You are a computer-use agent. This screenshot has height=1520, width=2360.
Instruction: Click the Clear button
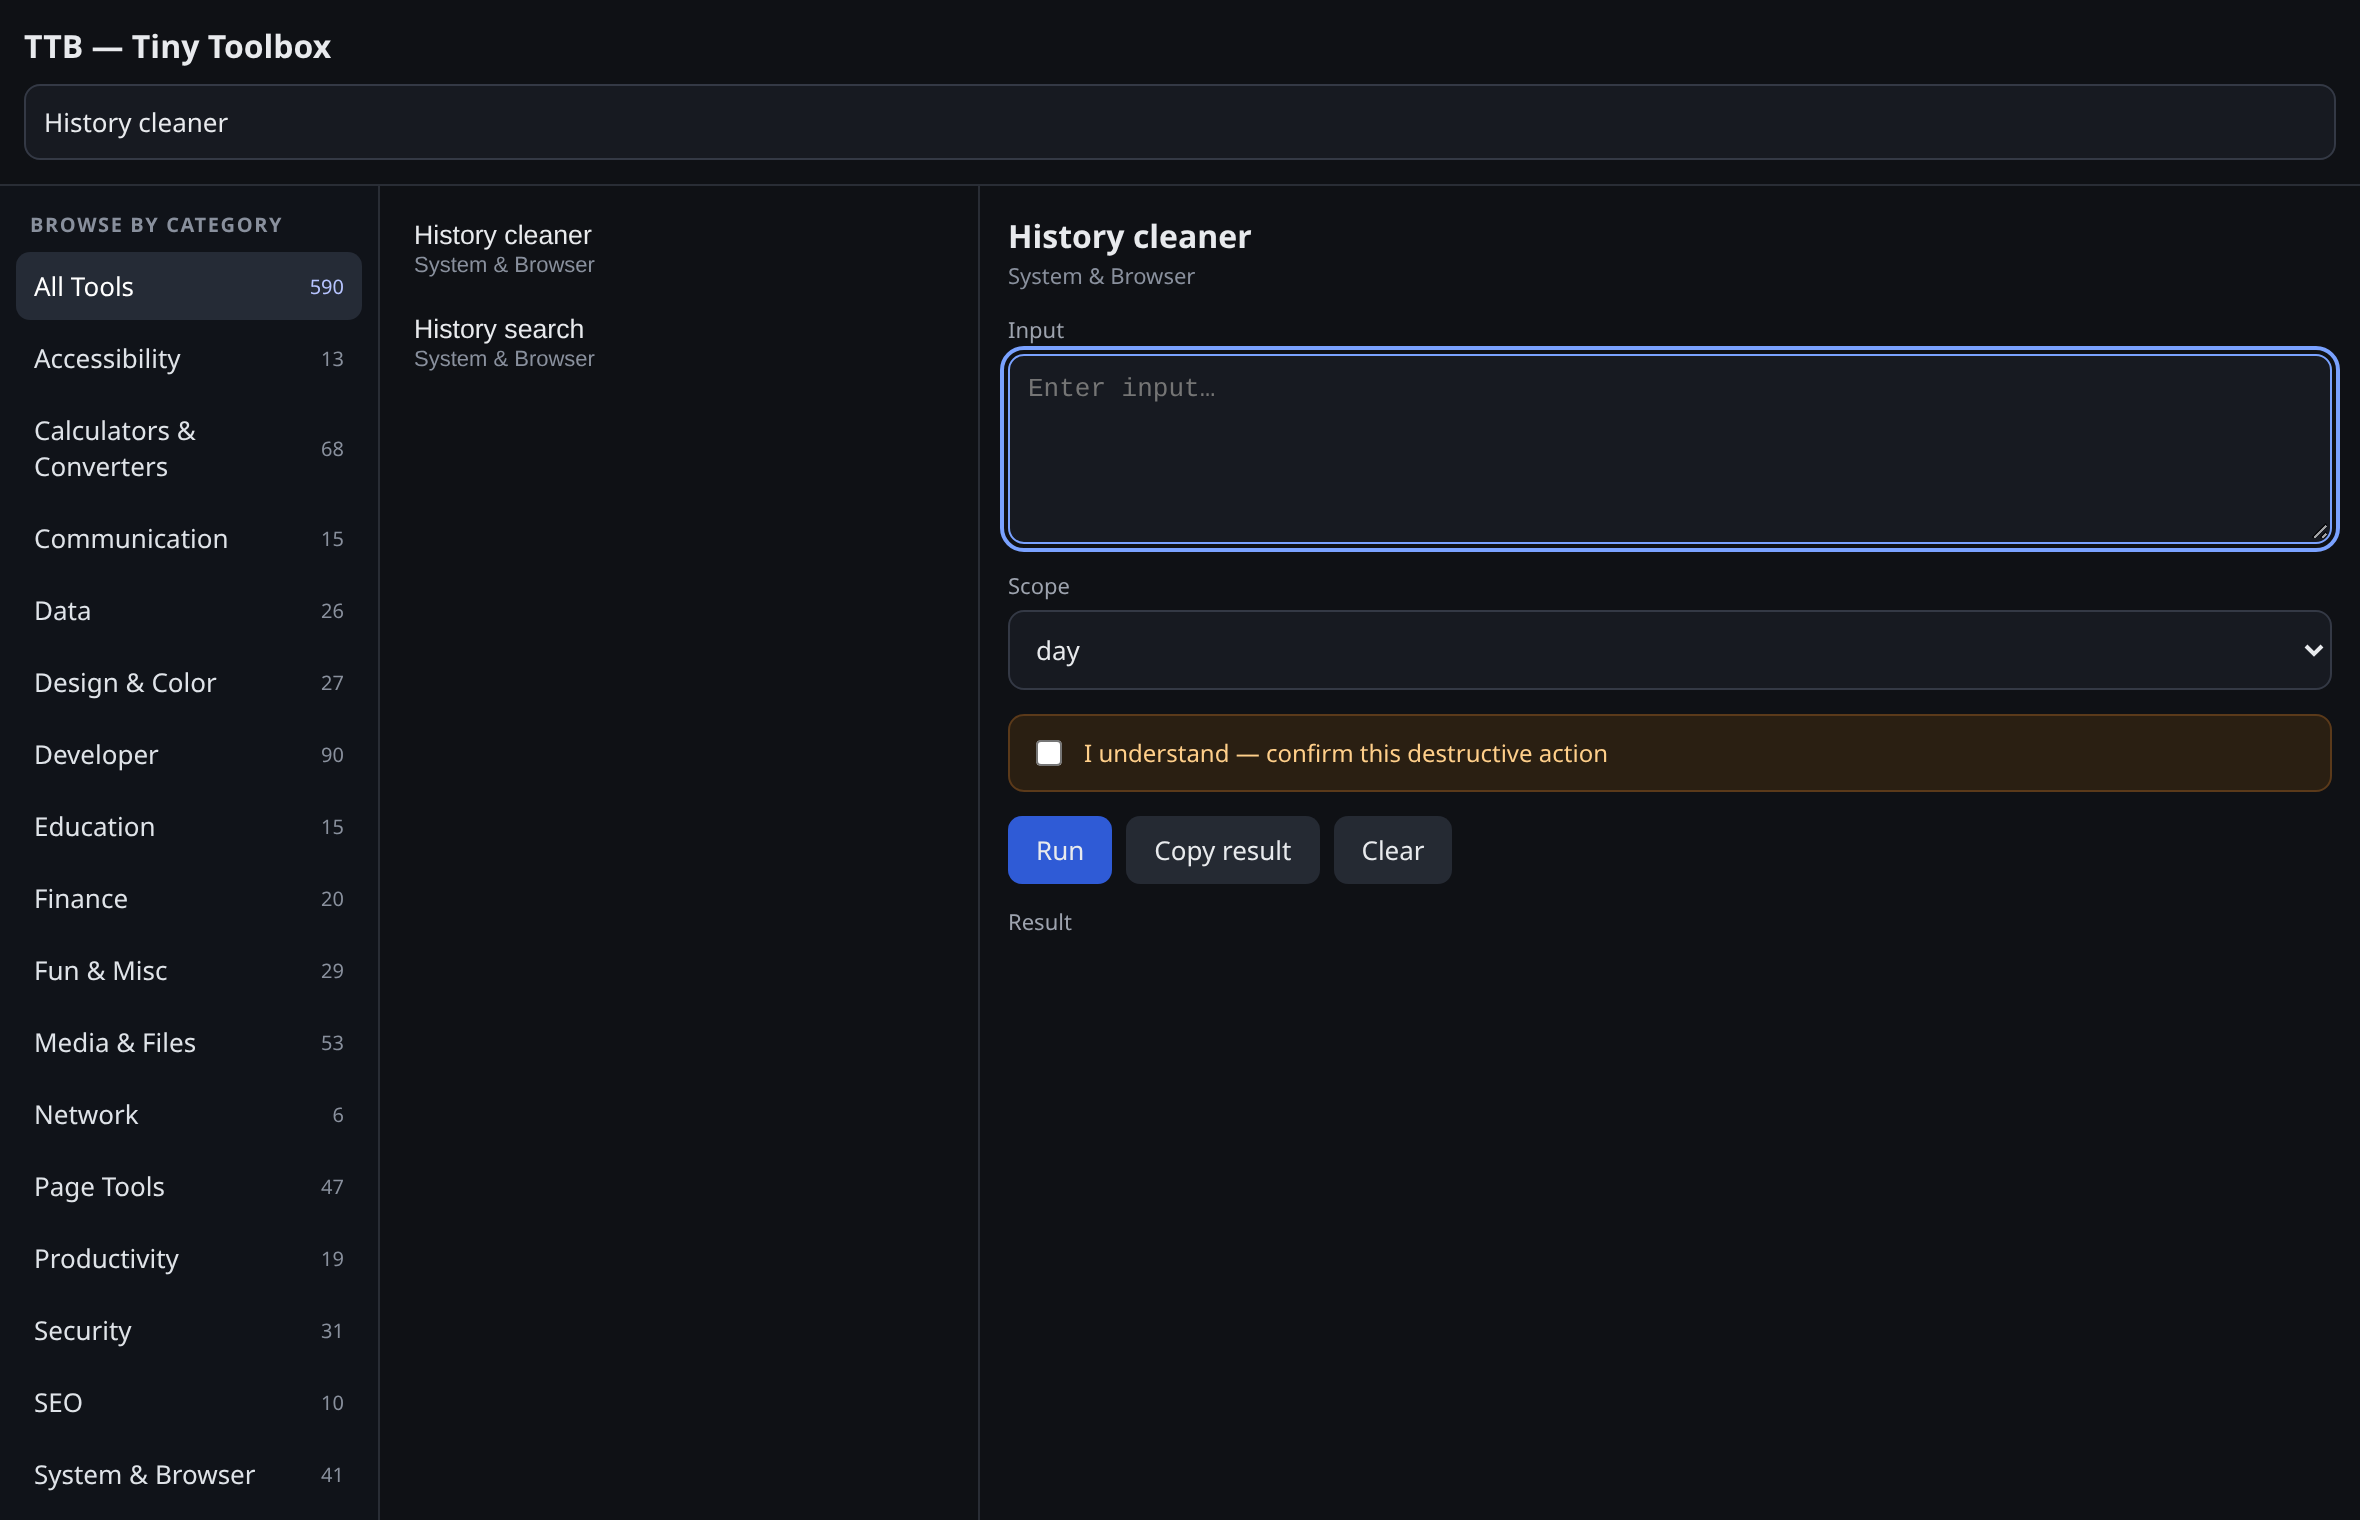[1392, 850]
